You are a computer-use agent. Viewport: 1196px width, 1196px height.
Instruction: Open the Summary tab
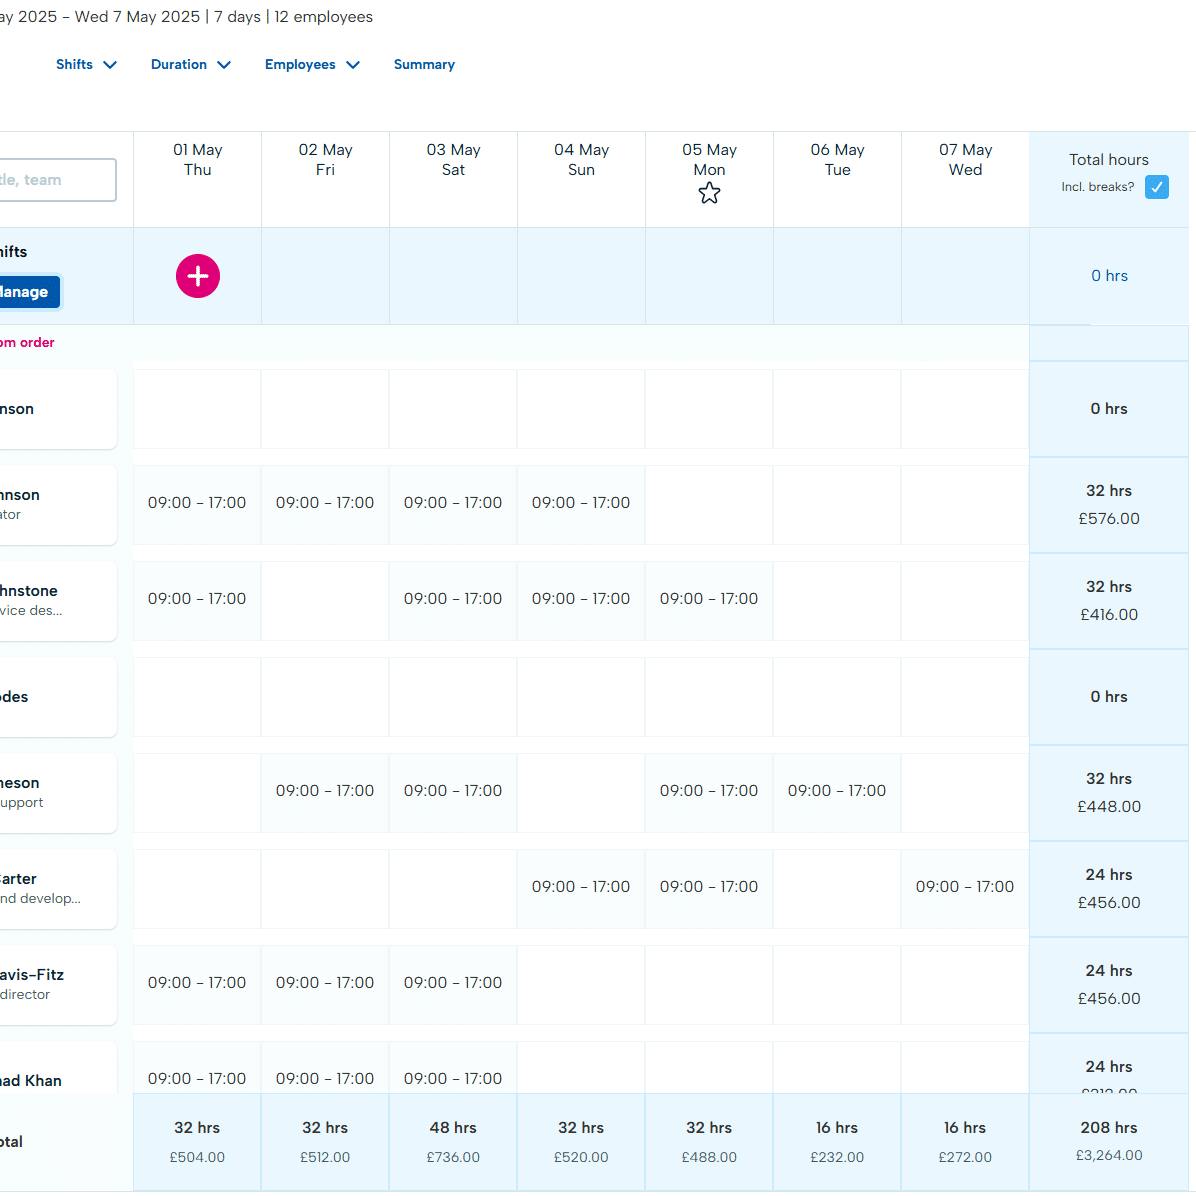coord(424,65)
